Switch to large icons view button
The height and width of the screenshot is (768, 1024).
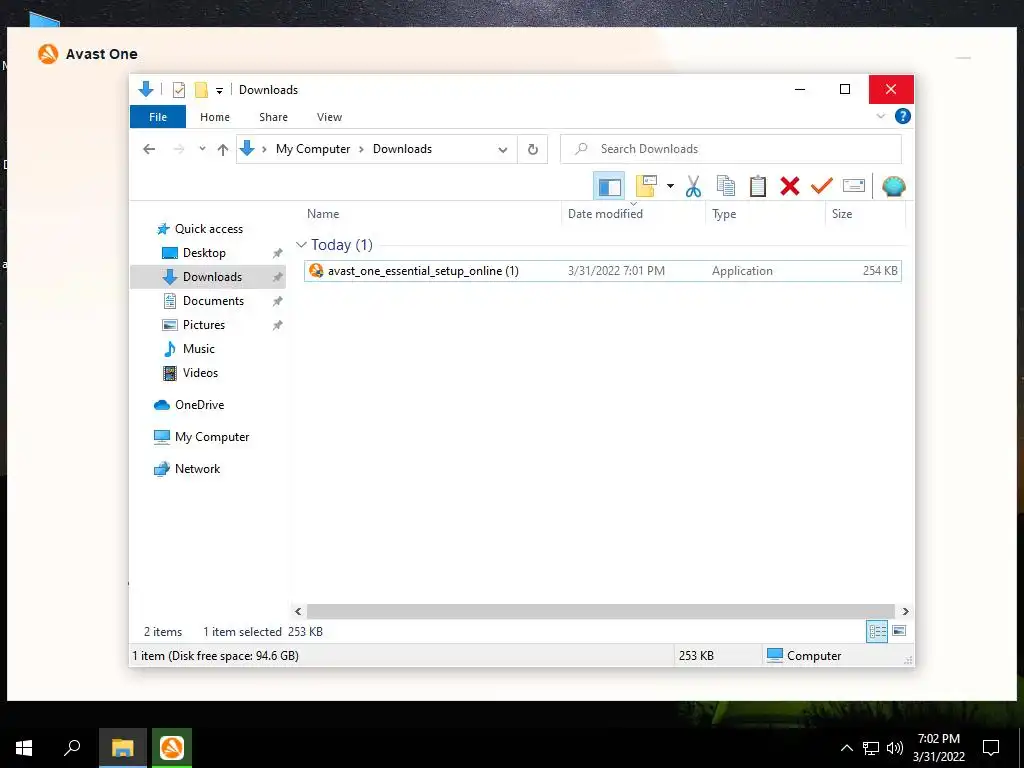click(899, 631)
